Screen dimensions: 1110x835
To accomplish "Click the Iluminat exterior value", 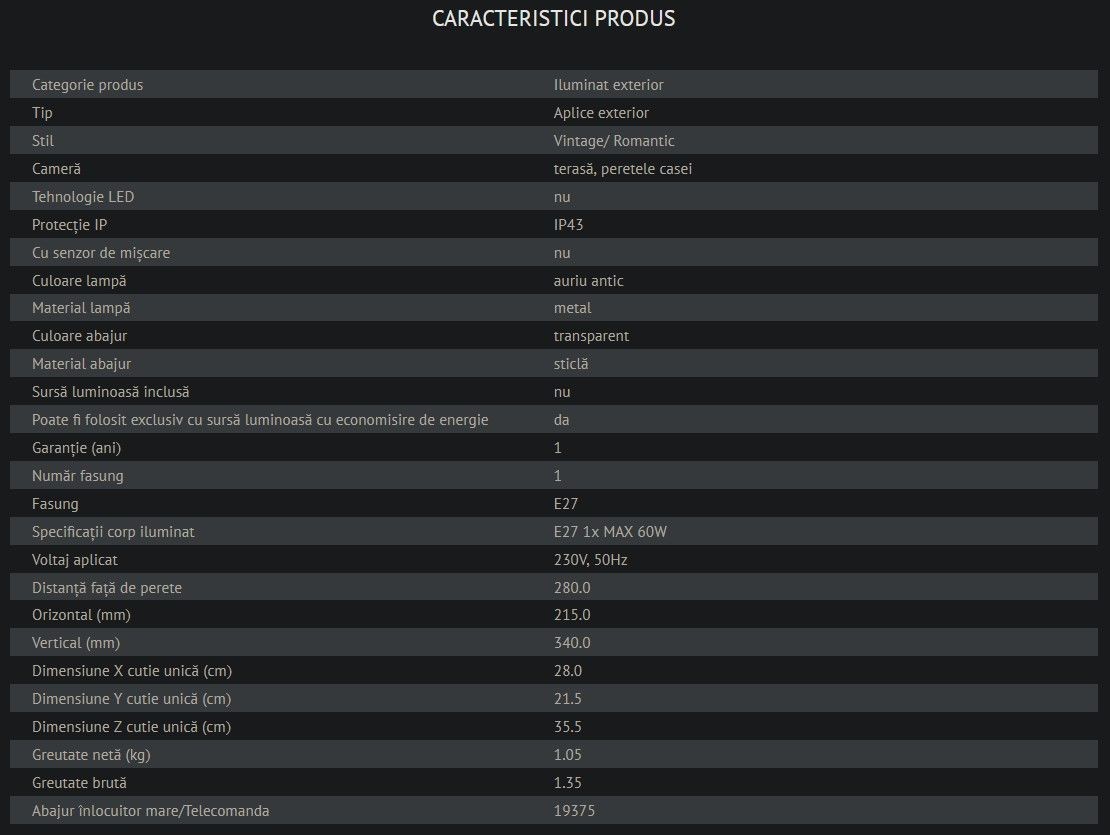I will click(x=608, y=85).
